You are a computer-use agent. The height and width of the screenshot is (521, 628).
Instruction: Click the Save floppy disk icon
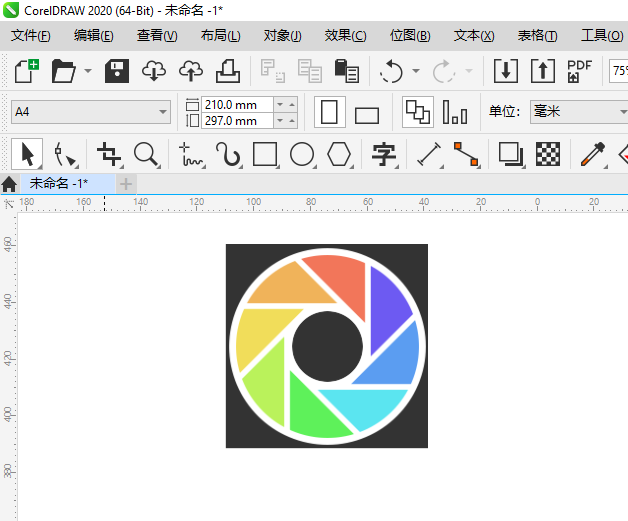(117, 71)
